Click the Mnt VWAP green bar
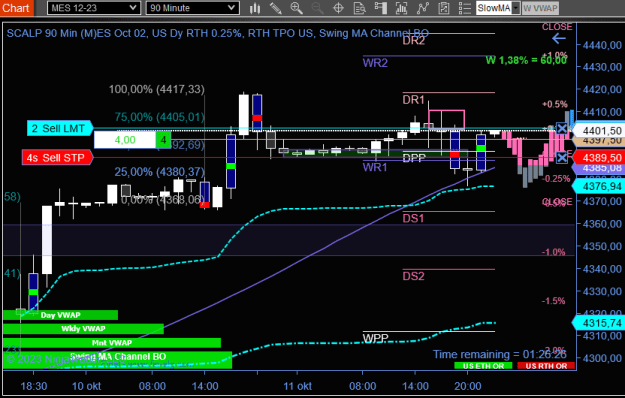 coord(112,343)
